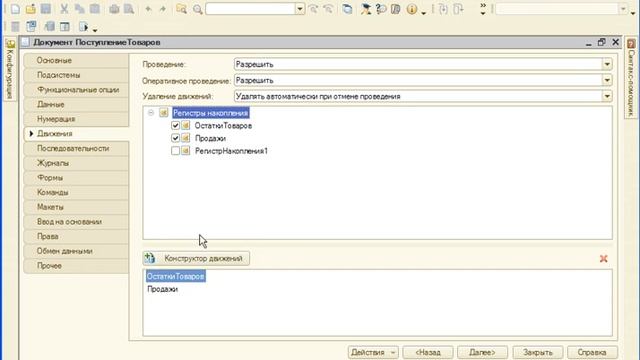The image size is (640, 360).
Task: Open the second-row toolbar options arrow
Action: (95, 30)
